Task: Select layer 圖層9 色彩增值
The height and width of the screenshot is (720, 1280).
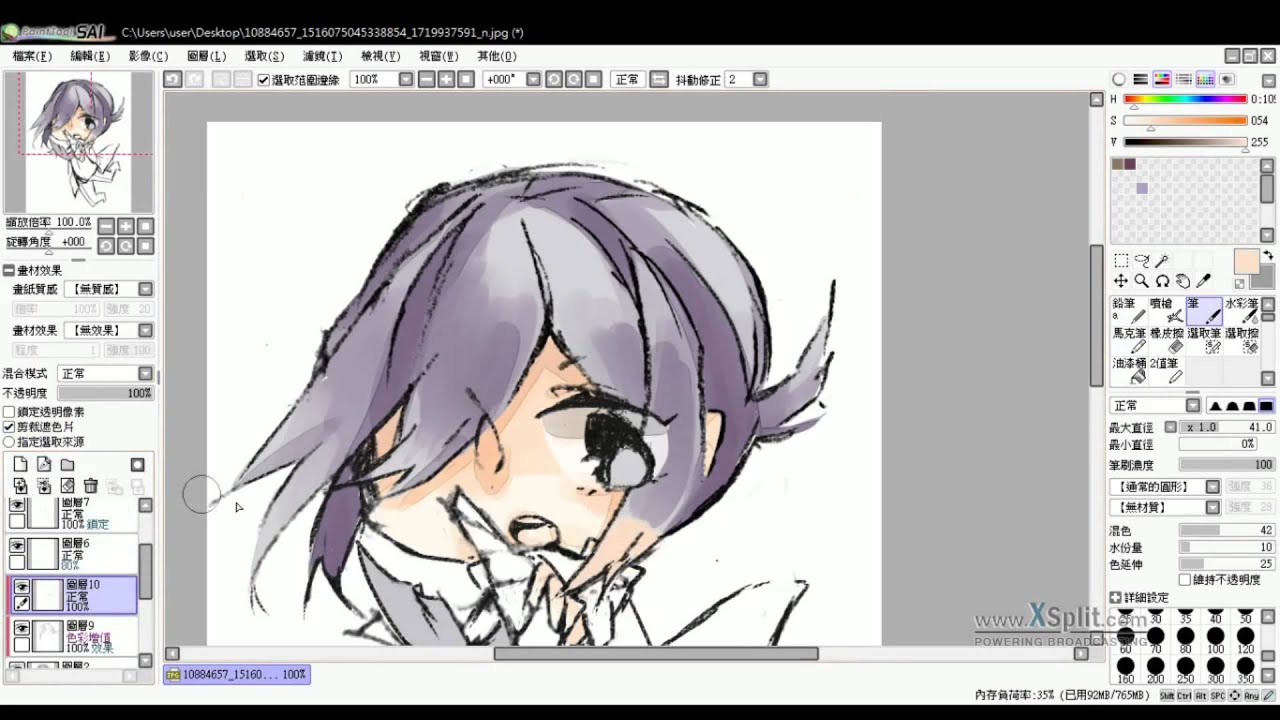Action: pyautogui.click(x=73, y=635)
